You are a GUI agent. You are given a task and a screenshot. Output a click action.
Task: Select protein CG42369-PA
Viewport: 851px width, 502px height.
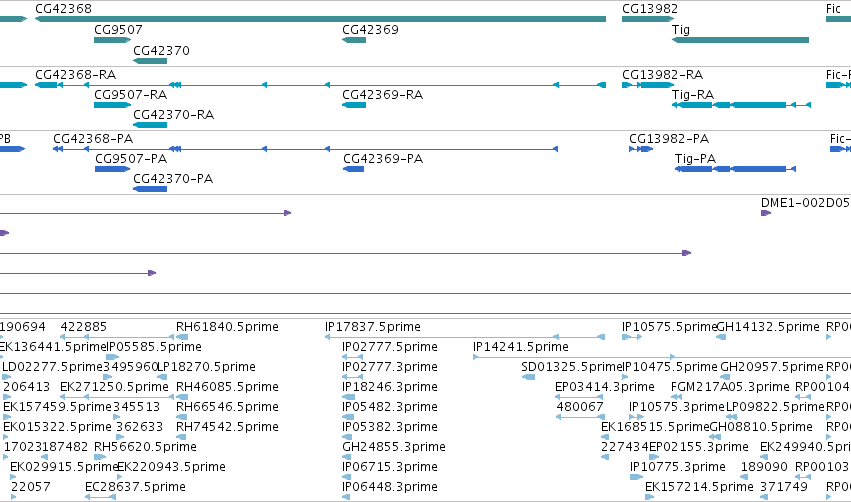[x=353, y=169]
